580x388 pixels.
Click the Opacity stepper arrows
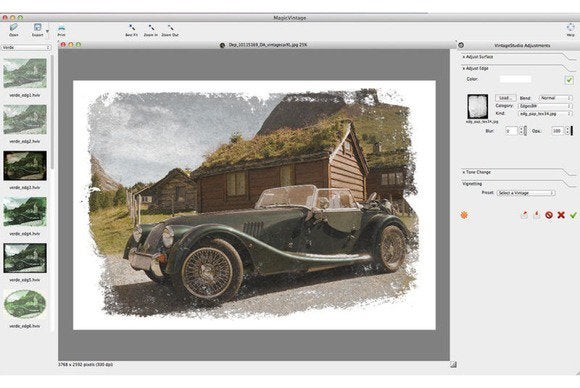coord(567,131)
